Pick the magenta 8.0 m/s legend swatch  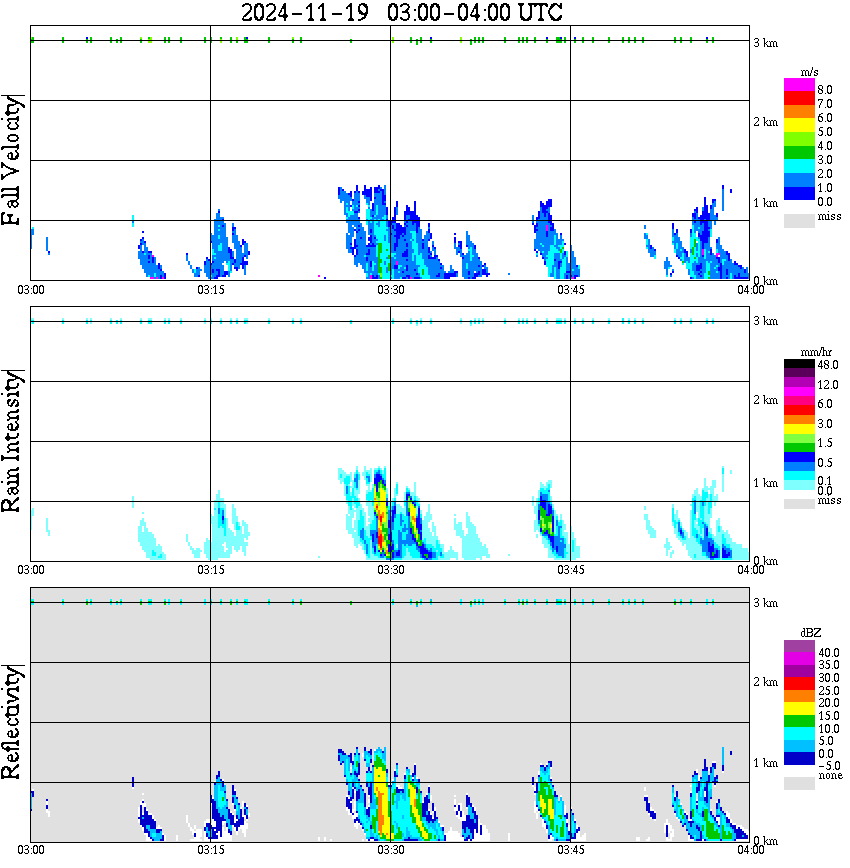799,85
